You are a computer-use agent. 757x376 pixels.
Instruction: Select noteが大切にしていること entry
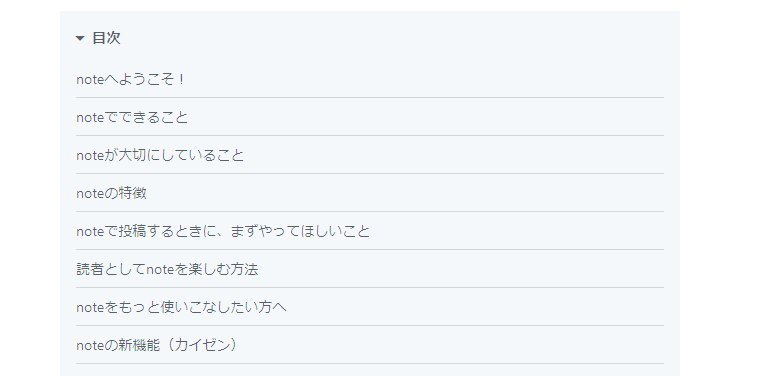(160, 155)
